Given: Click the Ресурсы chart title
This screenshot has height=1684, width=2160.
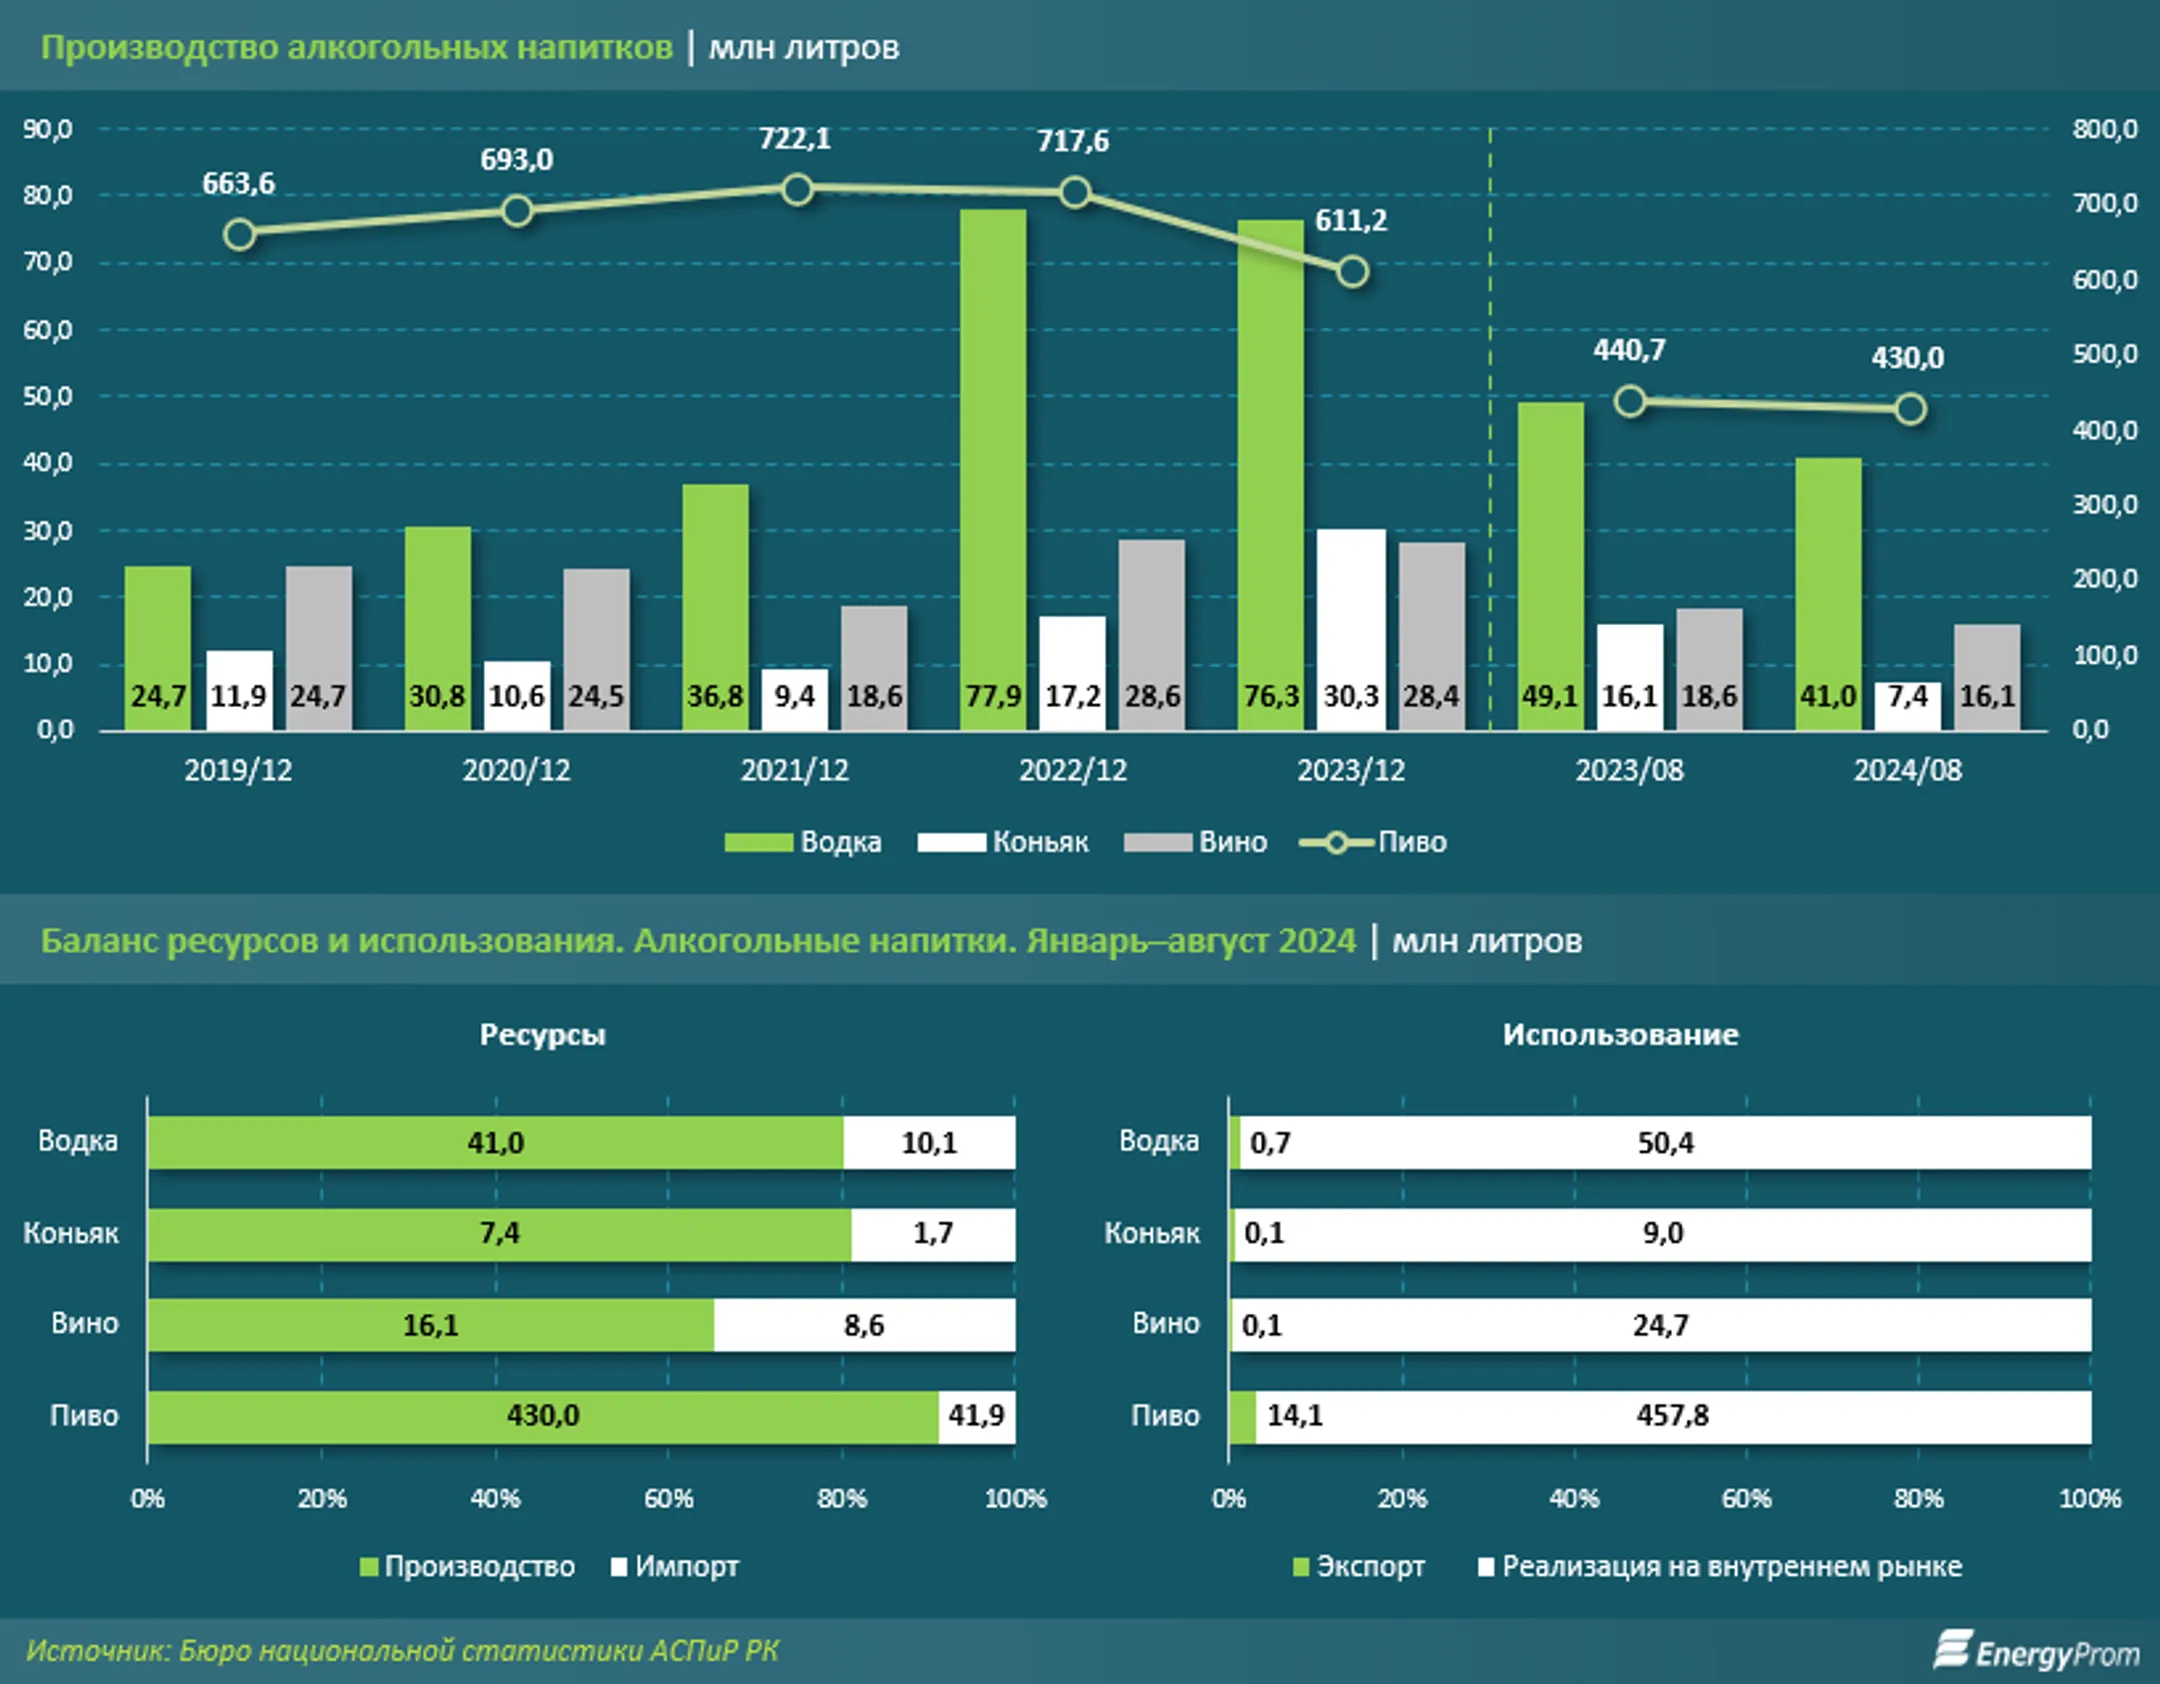Looking at the screenshot, I should point(542,1034).
